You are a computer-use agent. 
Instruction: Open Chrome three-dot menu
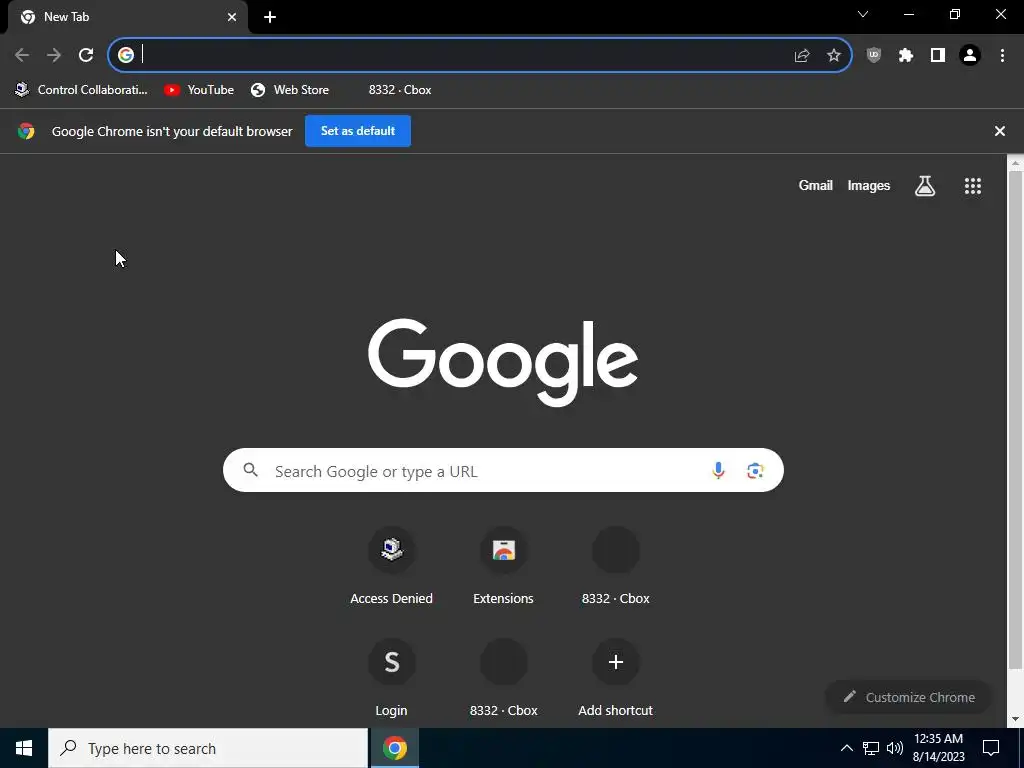(1002, 56)
